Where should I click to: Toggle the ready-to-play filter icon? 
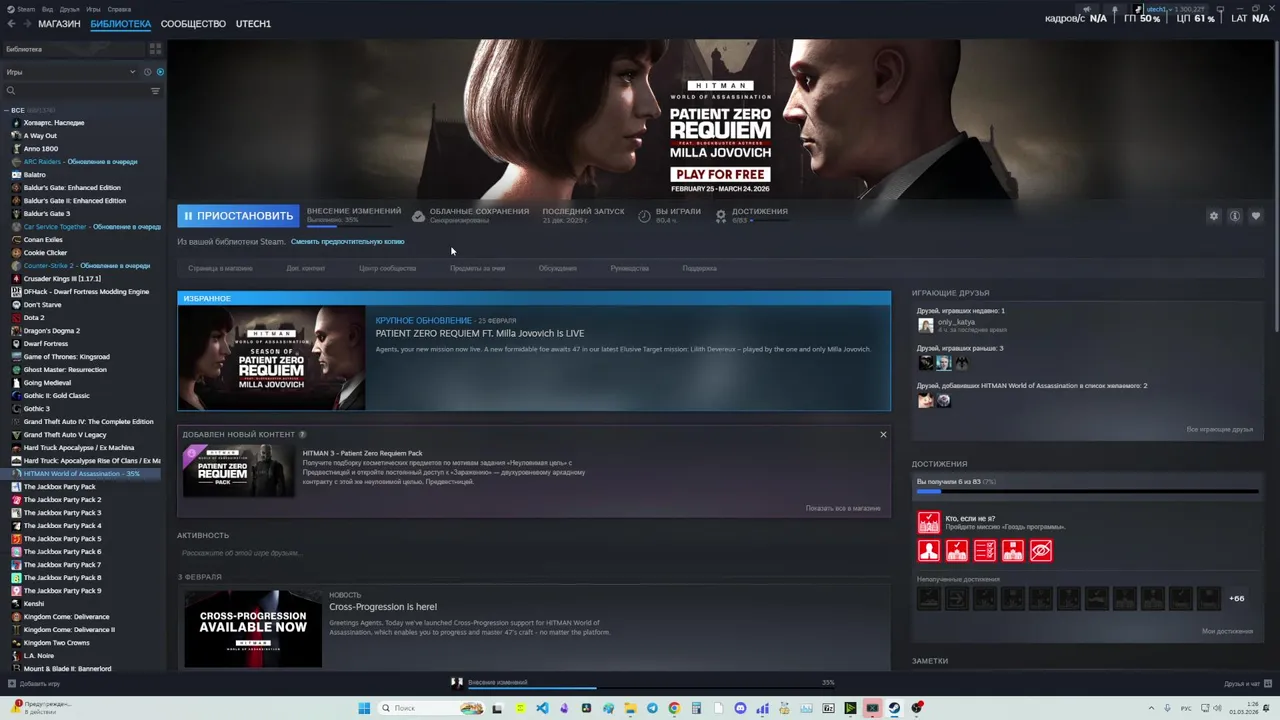[160, 72]
